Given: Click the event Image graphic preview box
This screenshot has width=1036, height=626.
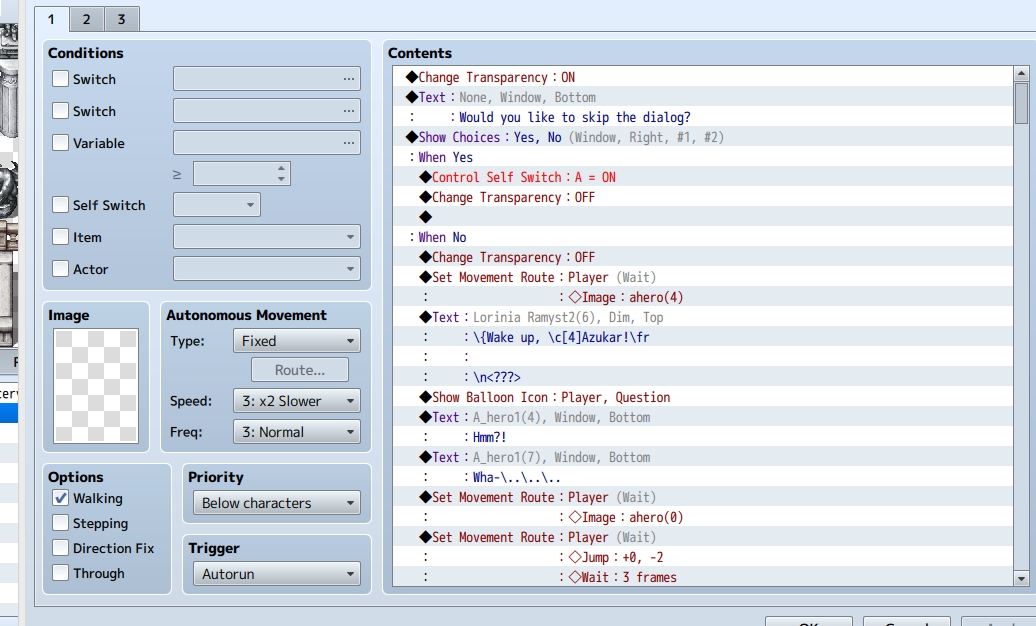Looking at the screenshot, I should coord(96,386).
